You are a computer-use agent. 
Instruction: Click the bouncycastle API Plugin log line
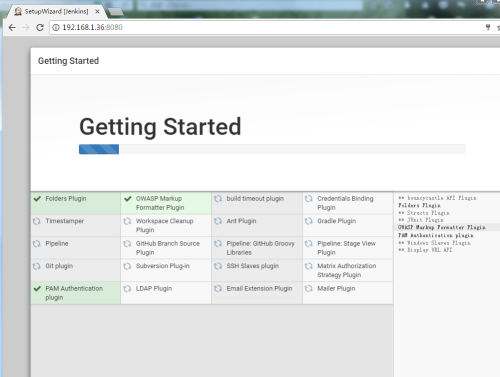437,198
